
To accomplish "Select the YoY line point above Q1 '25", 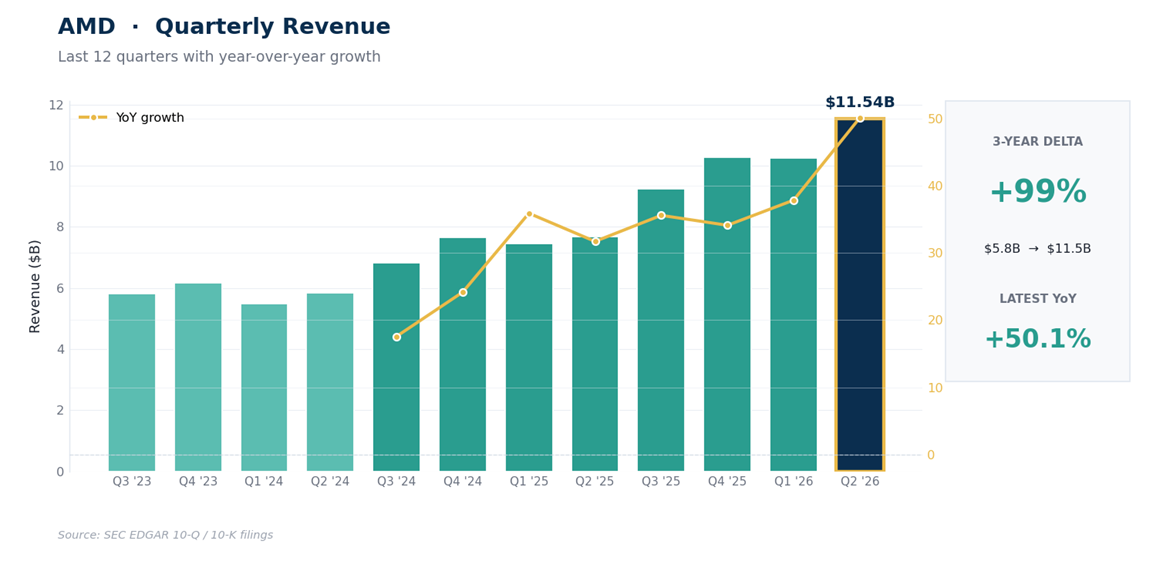I will click(x=529, y=214).
